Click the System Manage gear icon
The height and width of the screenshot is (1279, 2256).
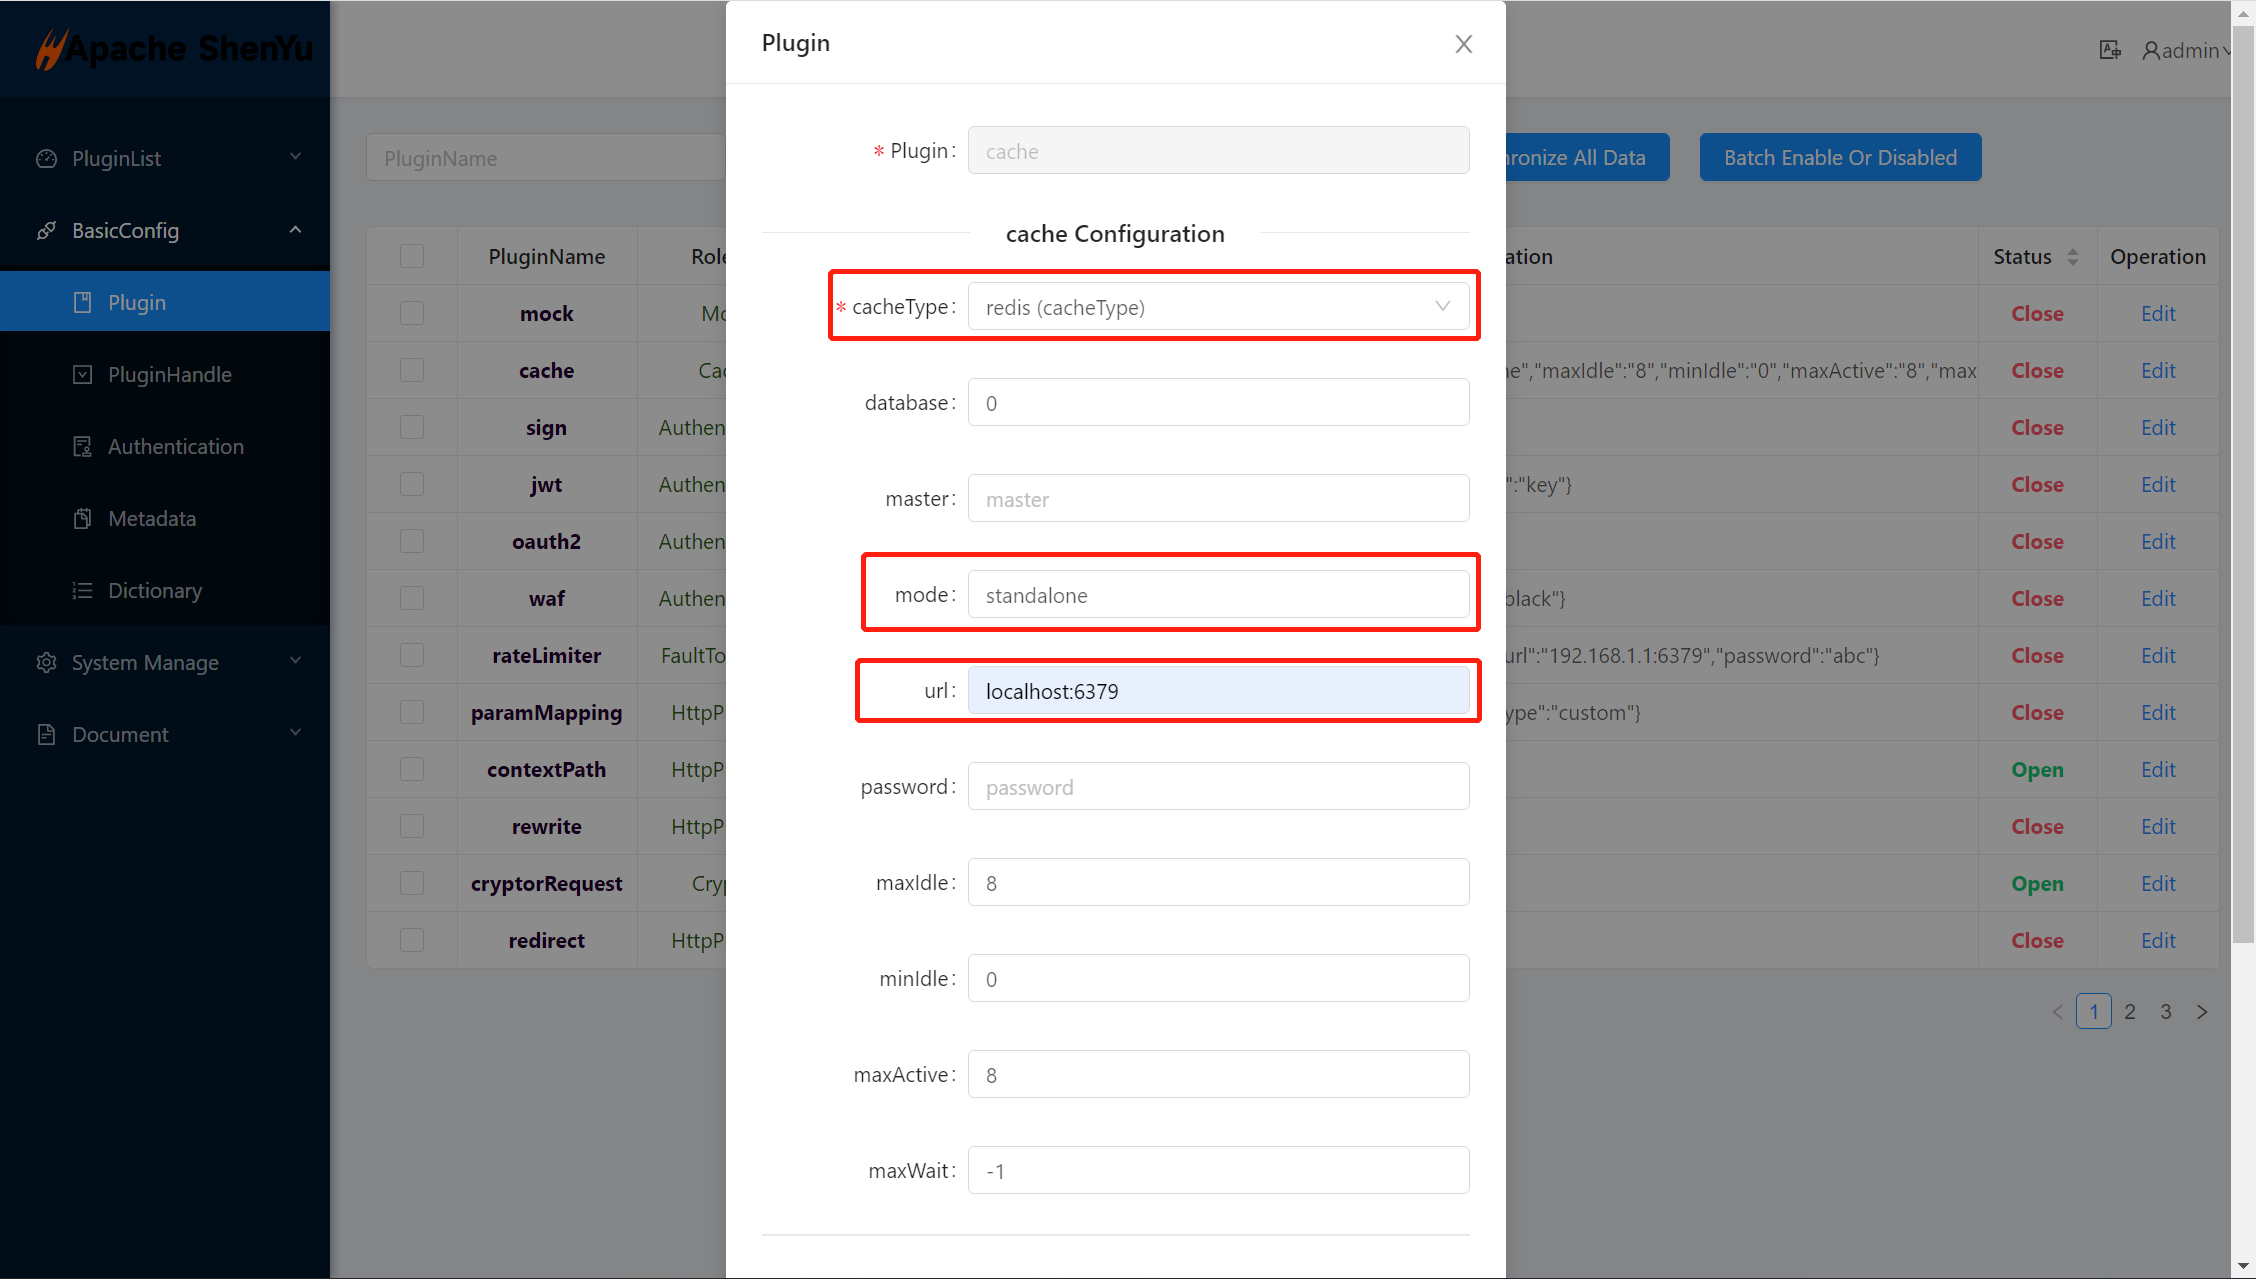click(46, 663)
